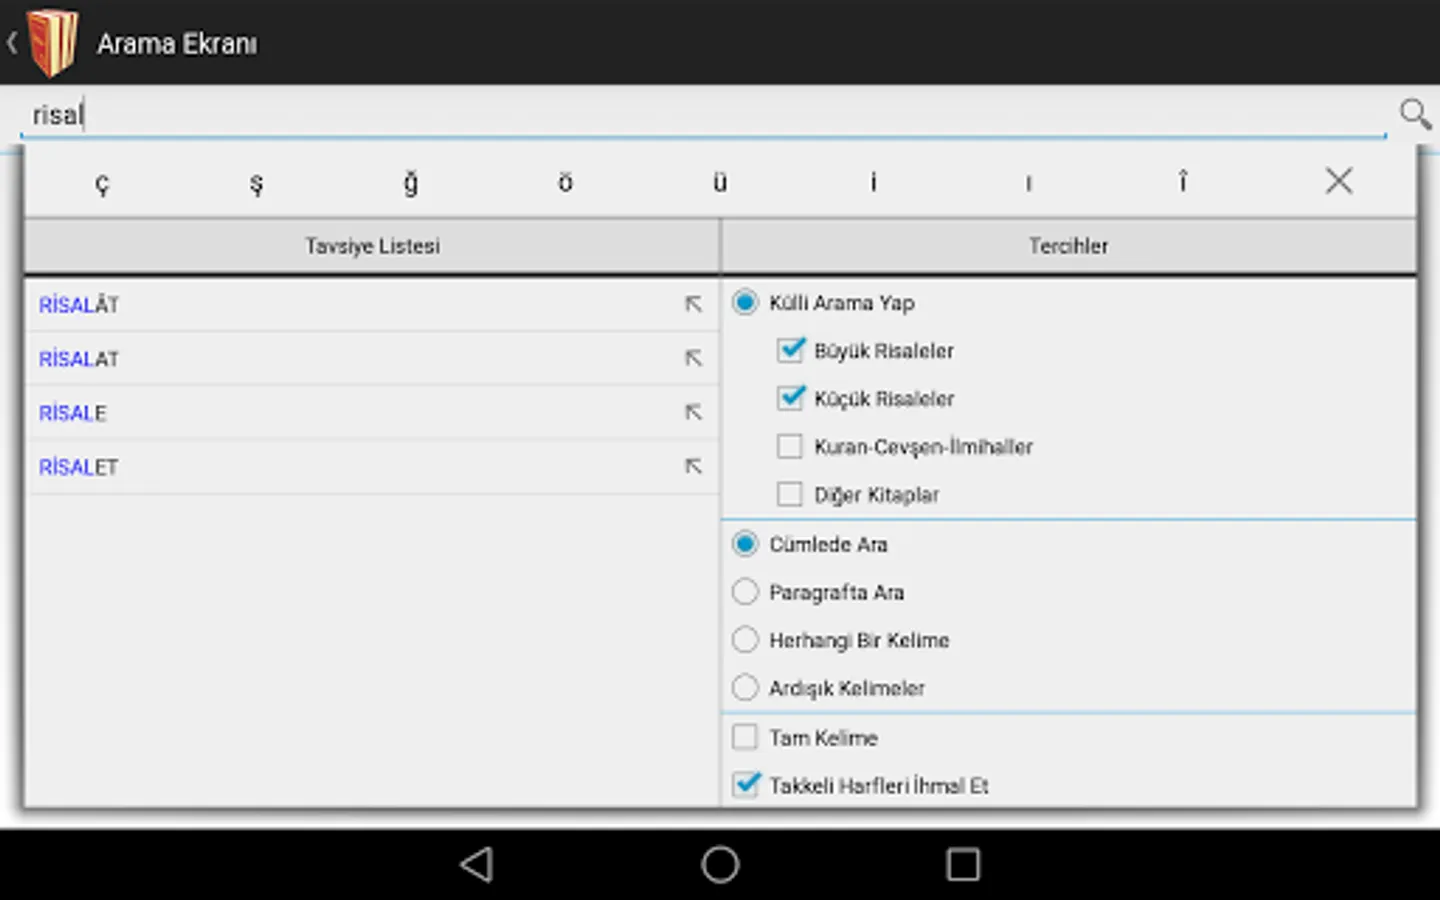This screenshot has width=1440, height=900.
Task: Uncheck Büyük Risaleler
Action: point(790,350)
